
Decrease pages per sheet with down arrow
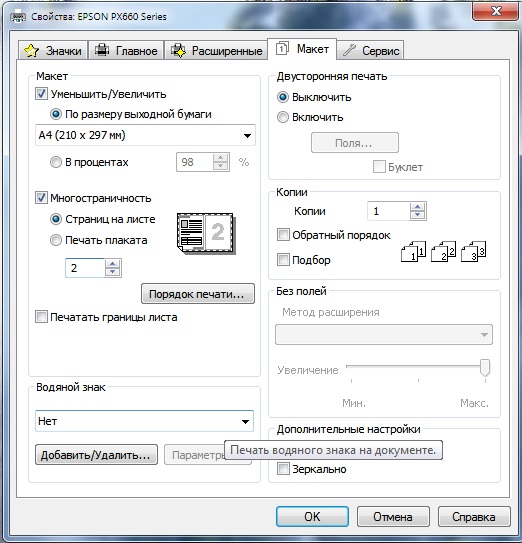(x=112, y=272)
